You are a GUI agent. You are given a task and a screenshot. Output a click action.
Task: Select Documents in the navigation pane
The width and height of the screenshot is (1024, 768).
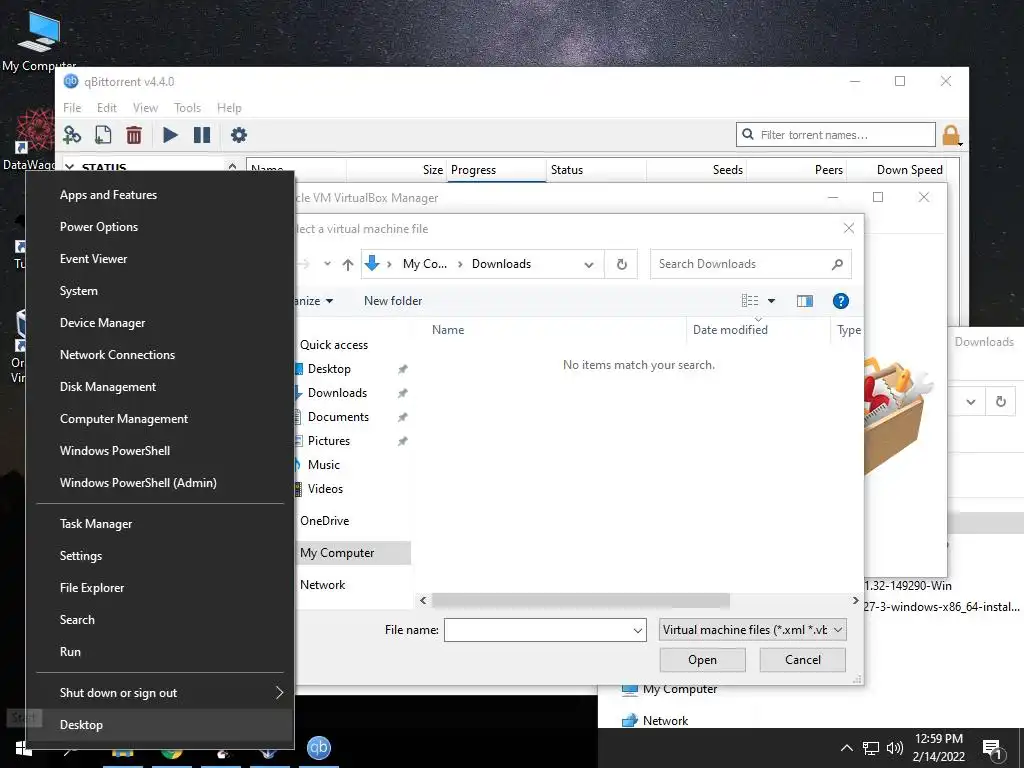pos(338,417)
